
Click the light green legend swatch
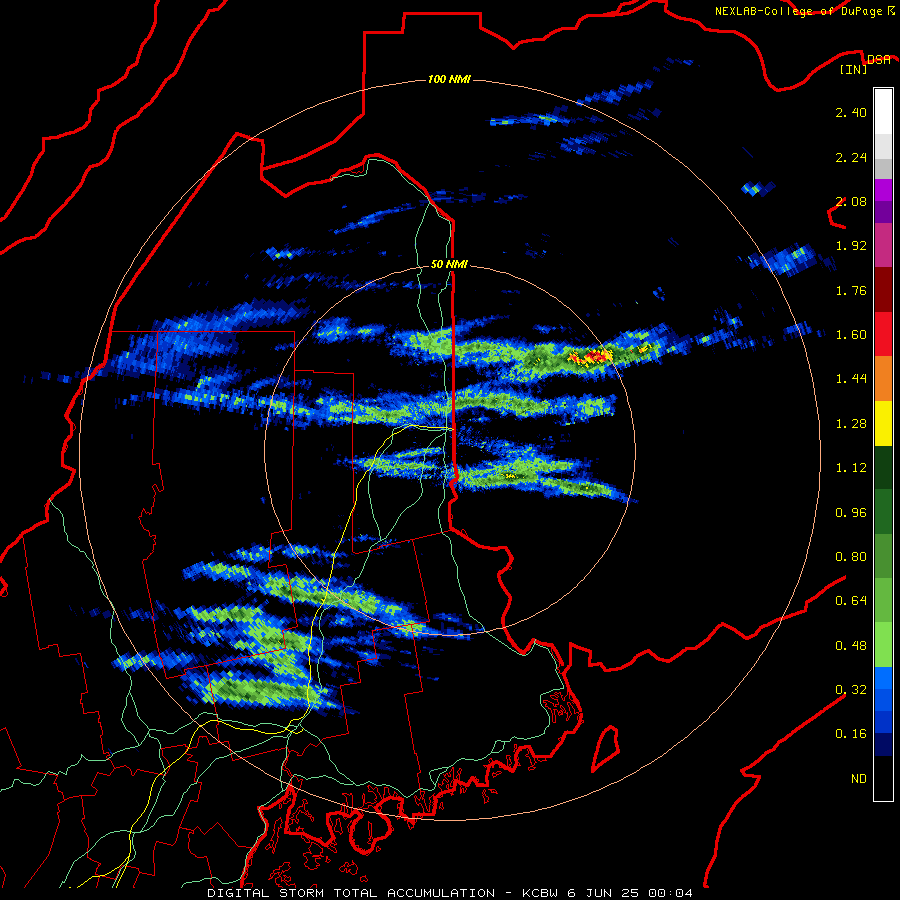pyautogui.click(x=883, y=645)
